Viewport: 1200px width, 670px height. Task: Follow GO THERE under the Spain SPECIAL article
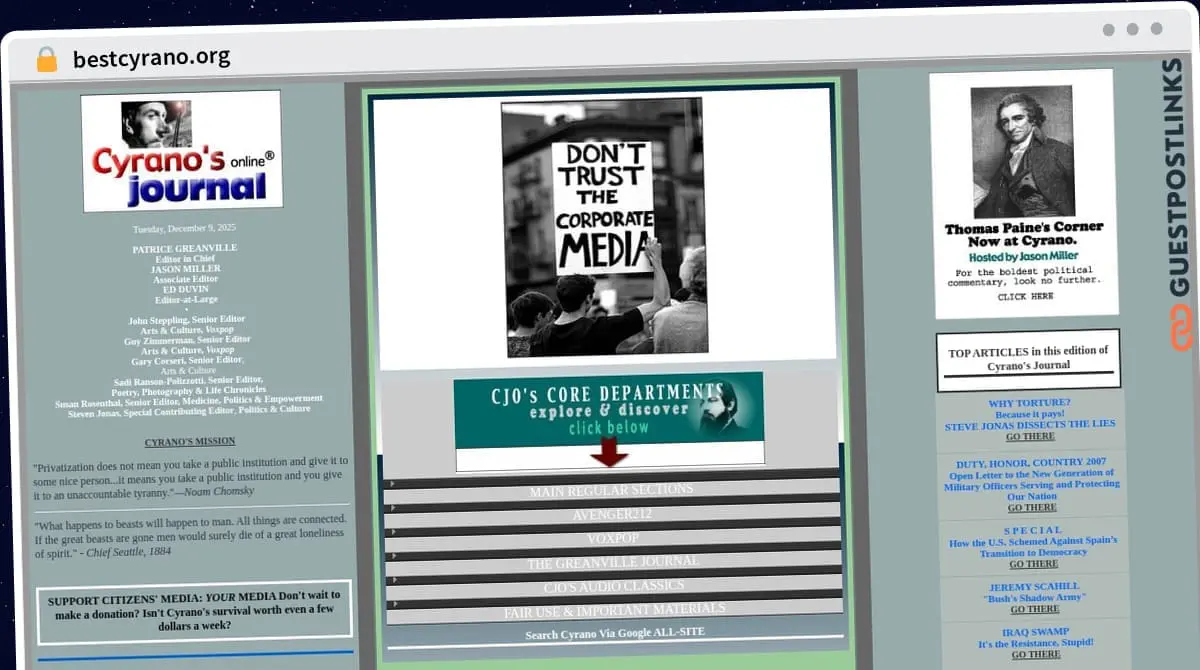(1033, 564)
